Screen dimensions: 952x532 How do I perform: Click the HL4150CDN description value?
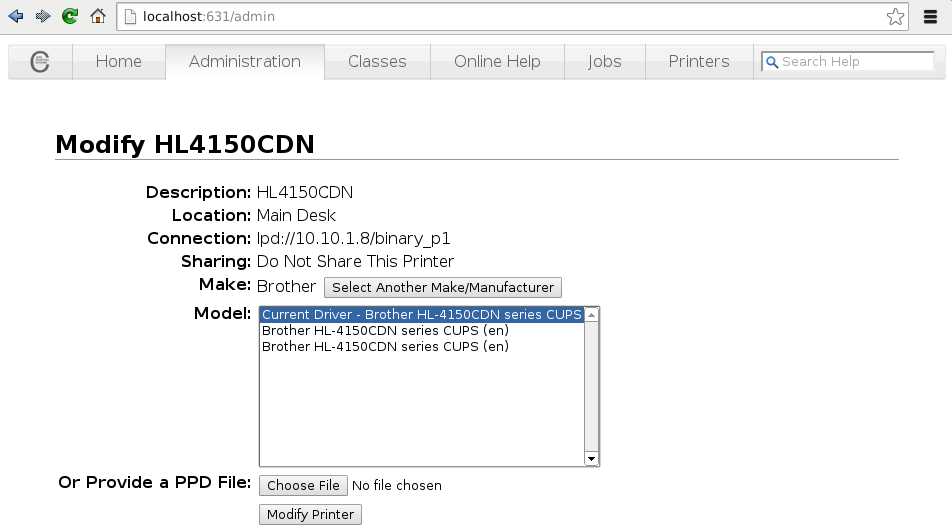(x=305, y=193)
